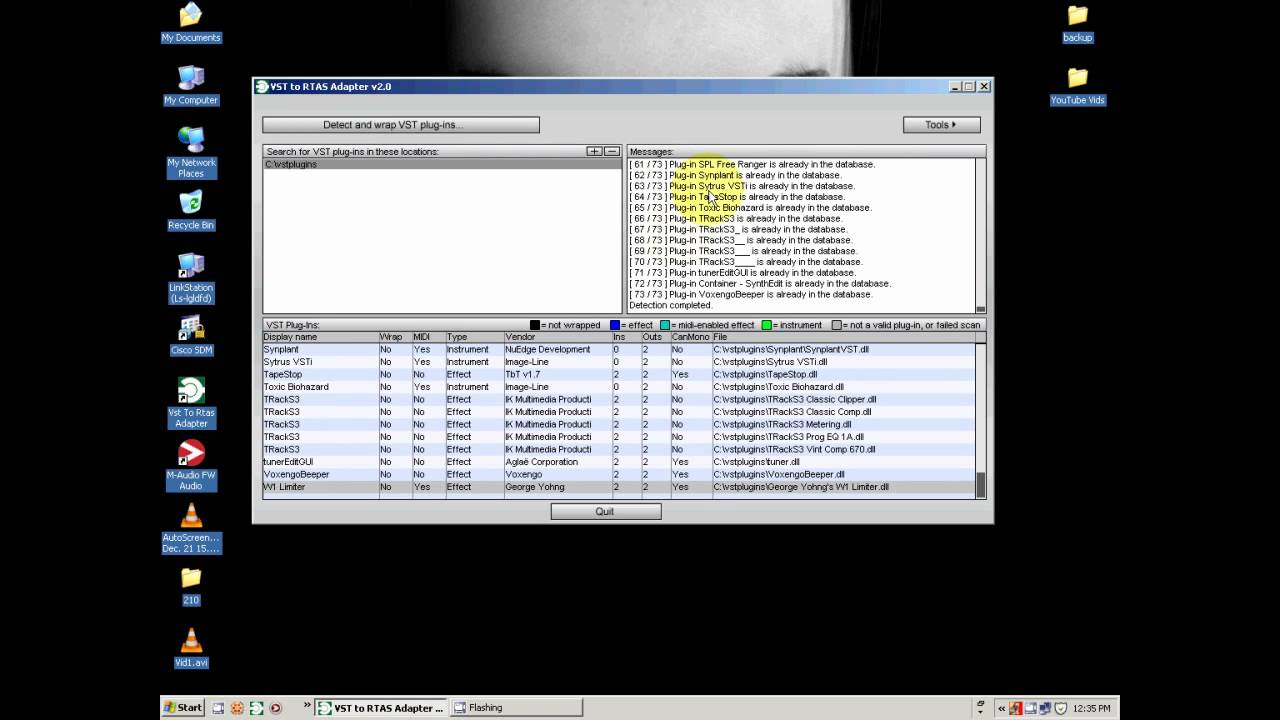Screen dimensions: 1280x720
Task: Open the Start menu
Action: [x=183, y=708]
